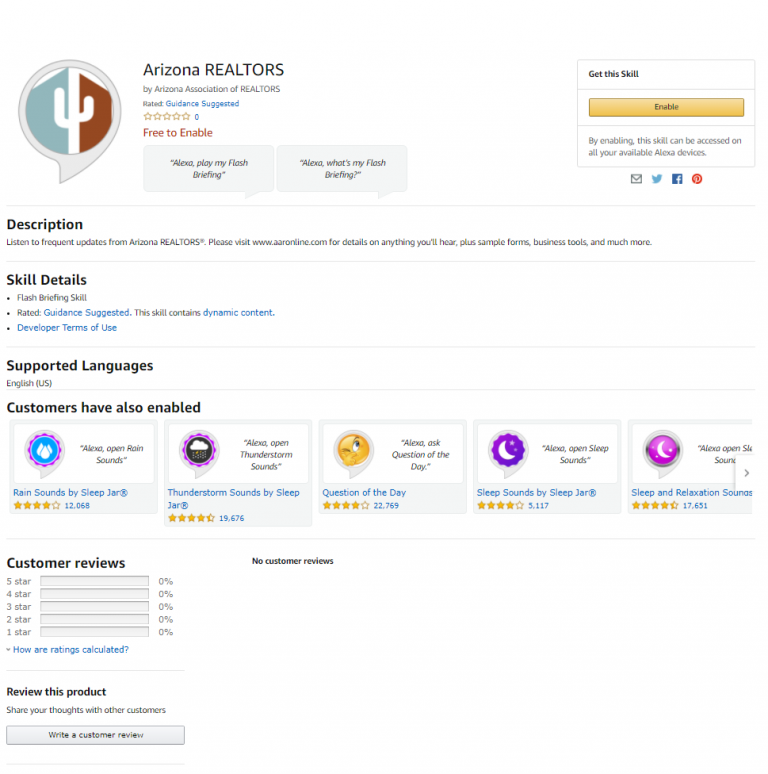Open Guidance Suggested rating link under title
This screenshot has height=774, width=768.
(x=202, y=104)
